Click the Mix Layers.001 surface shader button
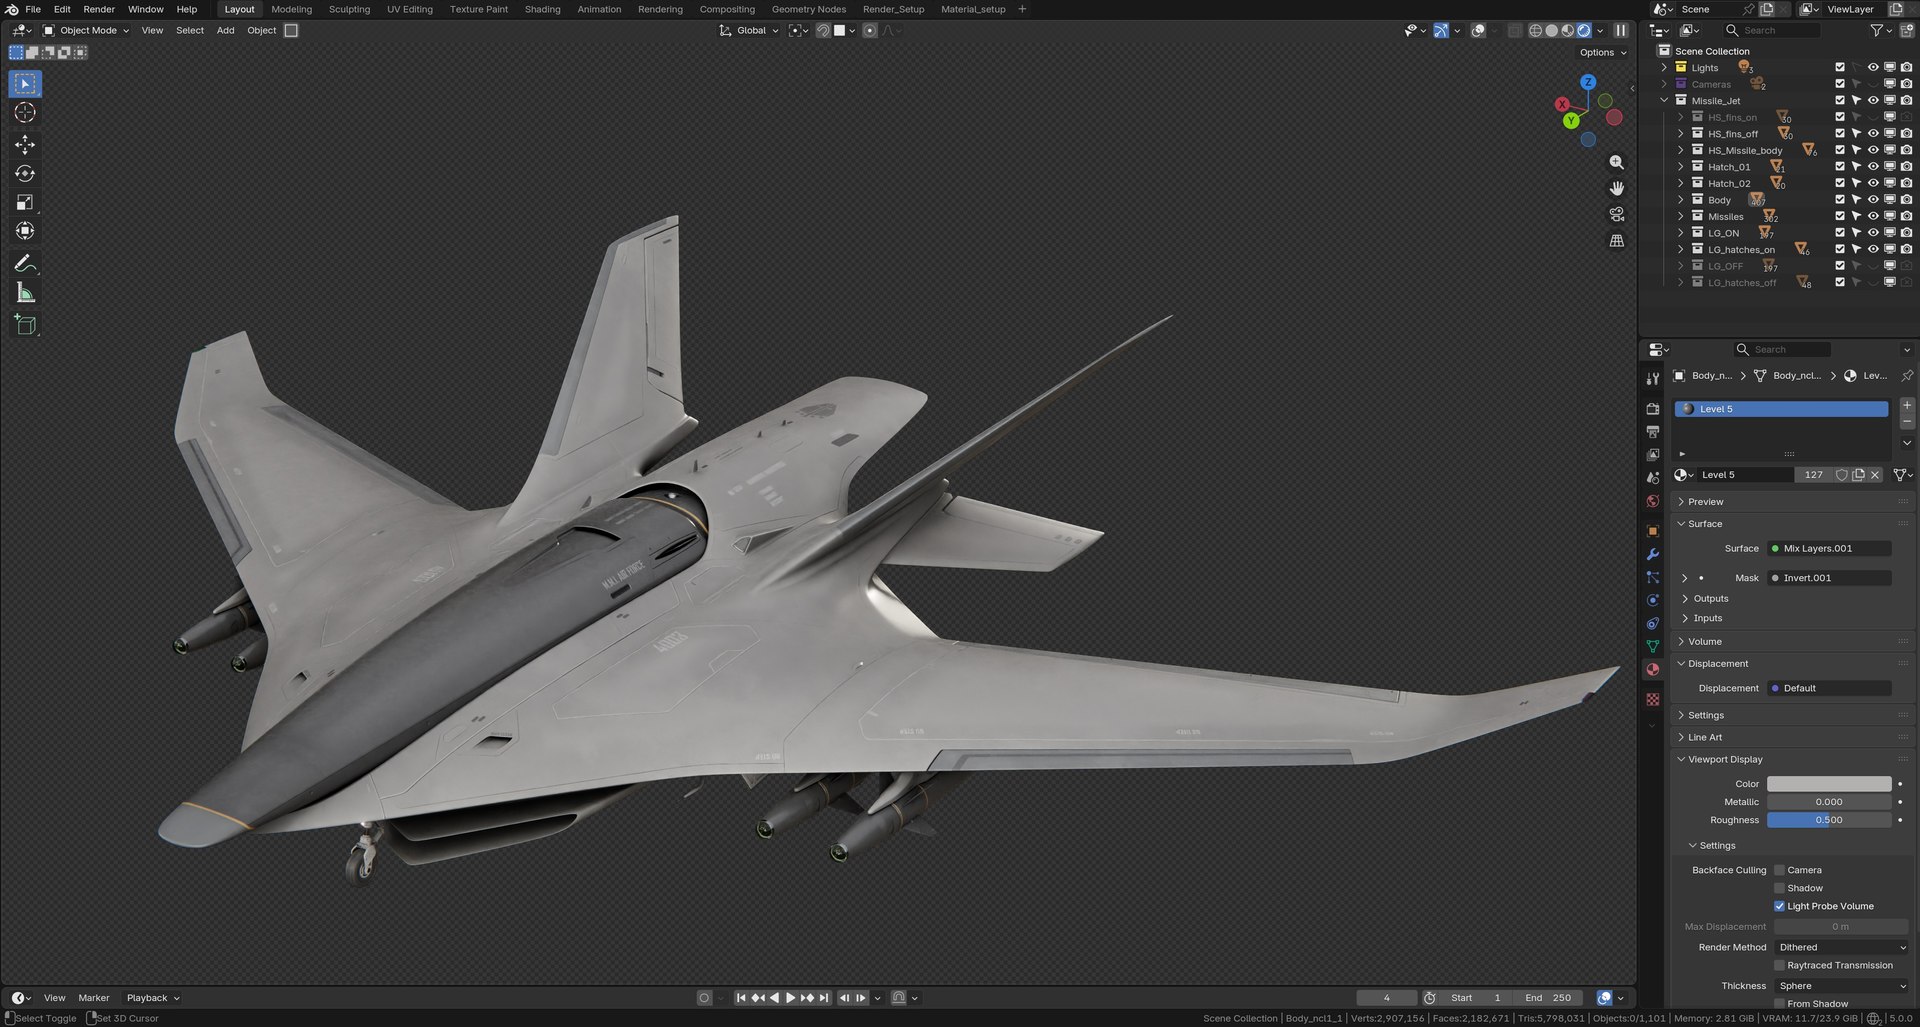The height and width of the screenshot is (1027, 1920). 1829,549
